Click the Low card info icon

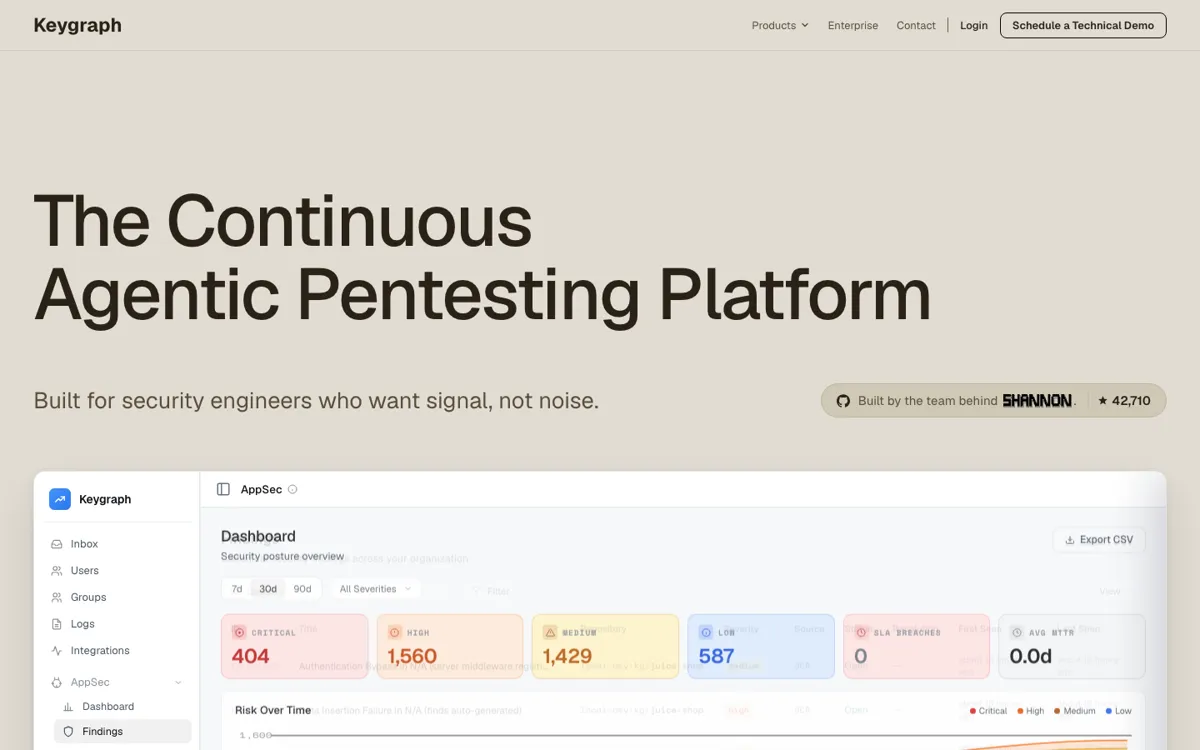coord(706,632)
